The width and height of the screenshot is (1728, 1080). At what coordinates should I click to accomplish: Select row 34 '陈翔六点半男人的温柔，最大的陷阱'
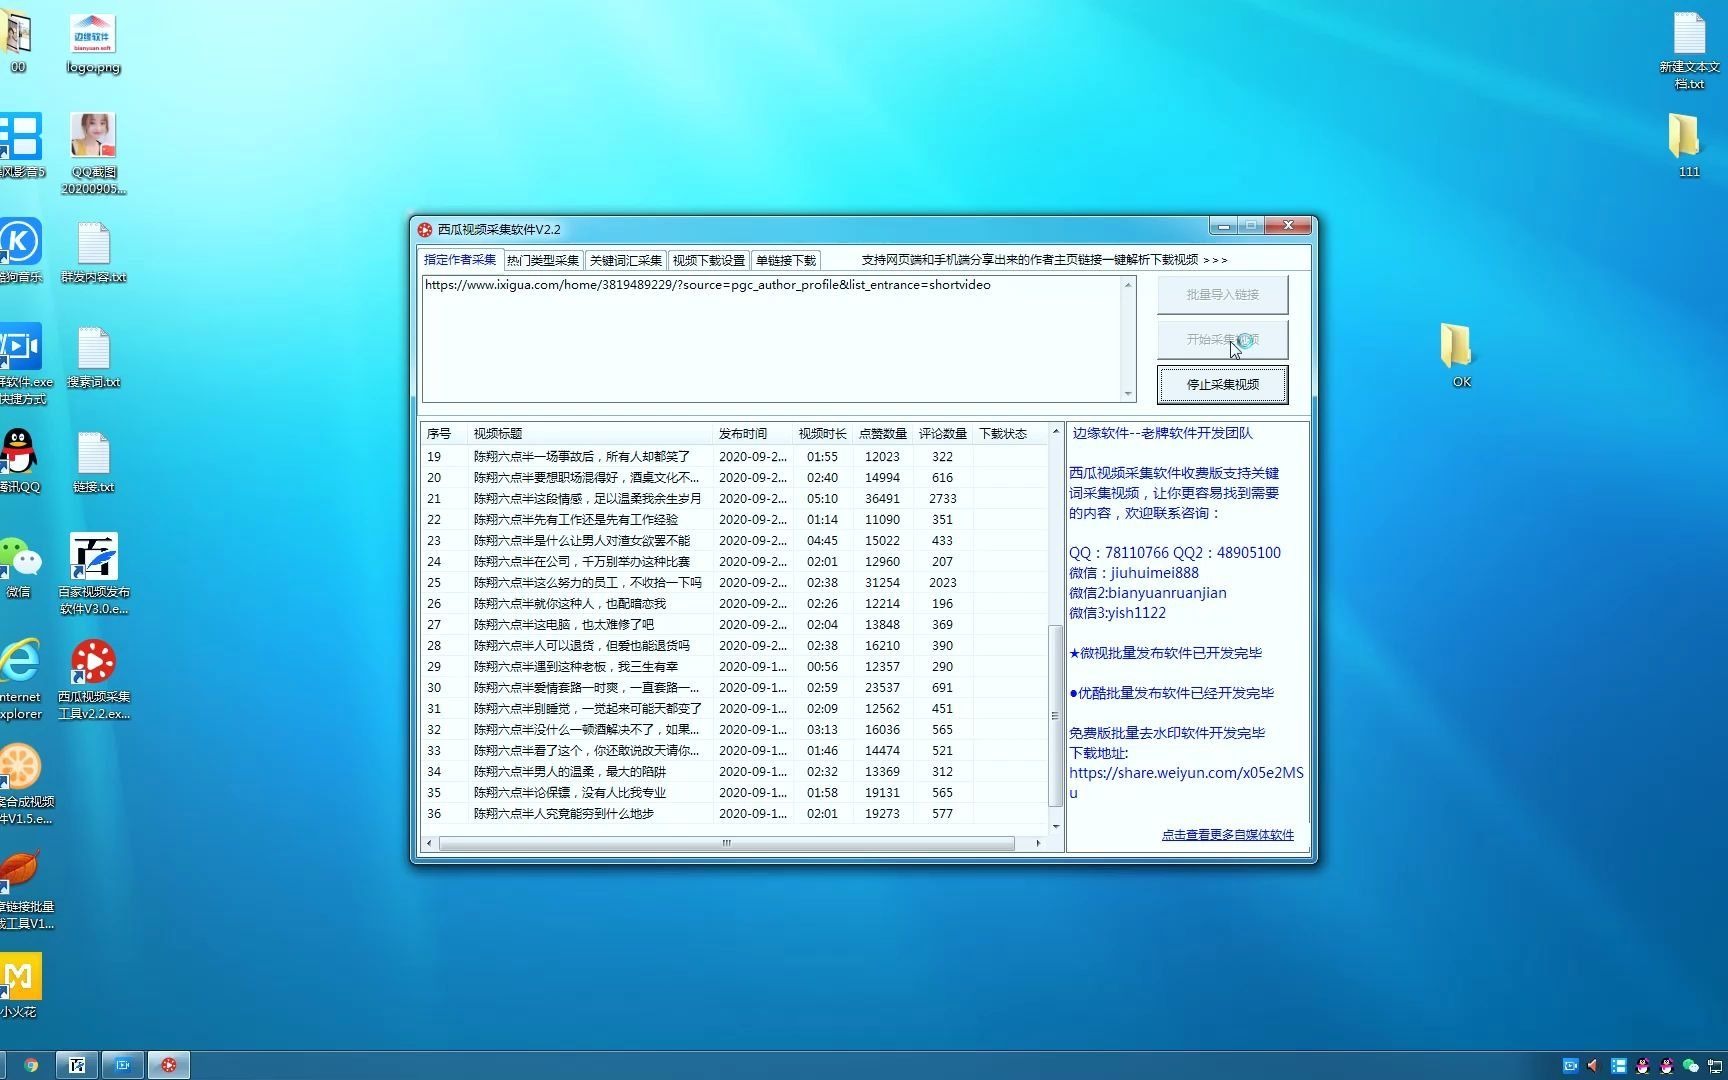tap(734, 772)
